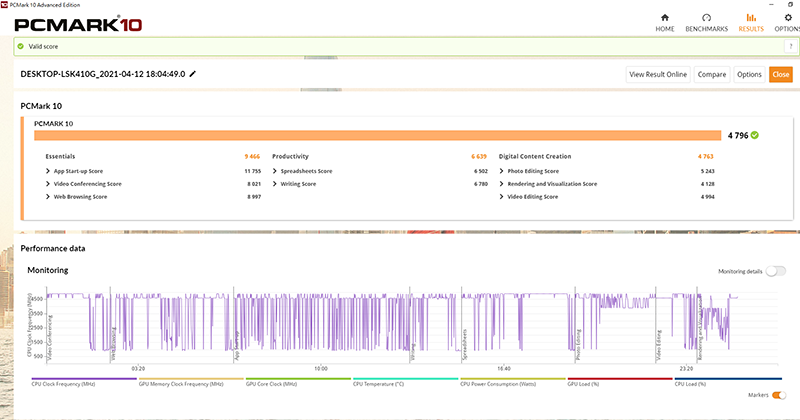The height and width of the screenshot is (420, 800).
Task: Open the result Options button
Action: pyautogui.click(x=749, y=75)
